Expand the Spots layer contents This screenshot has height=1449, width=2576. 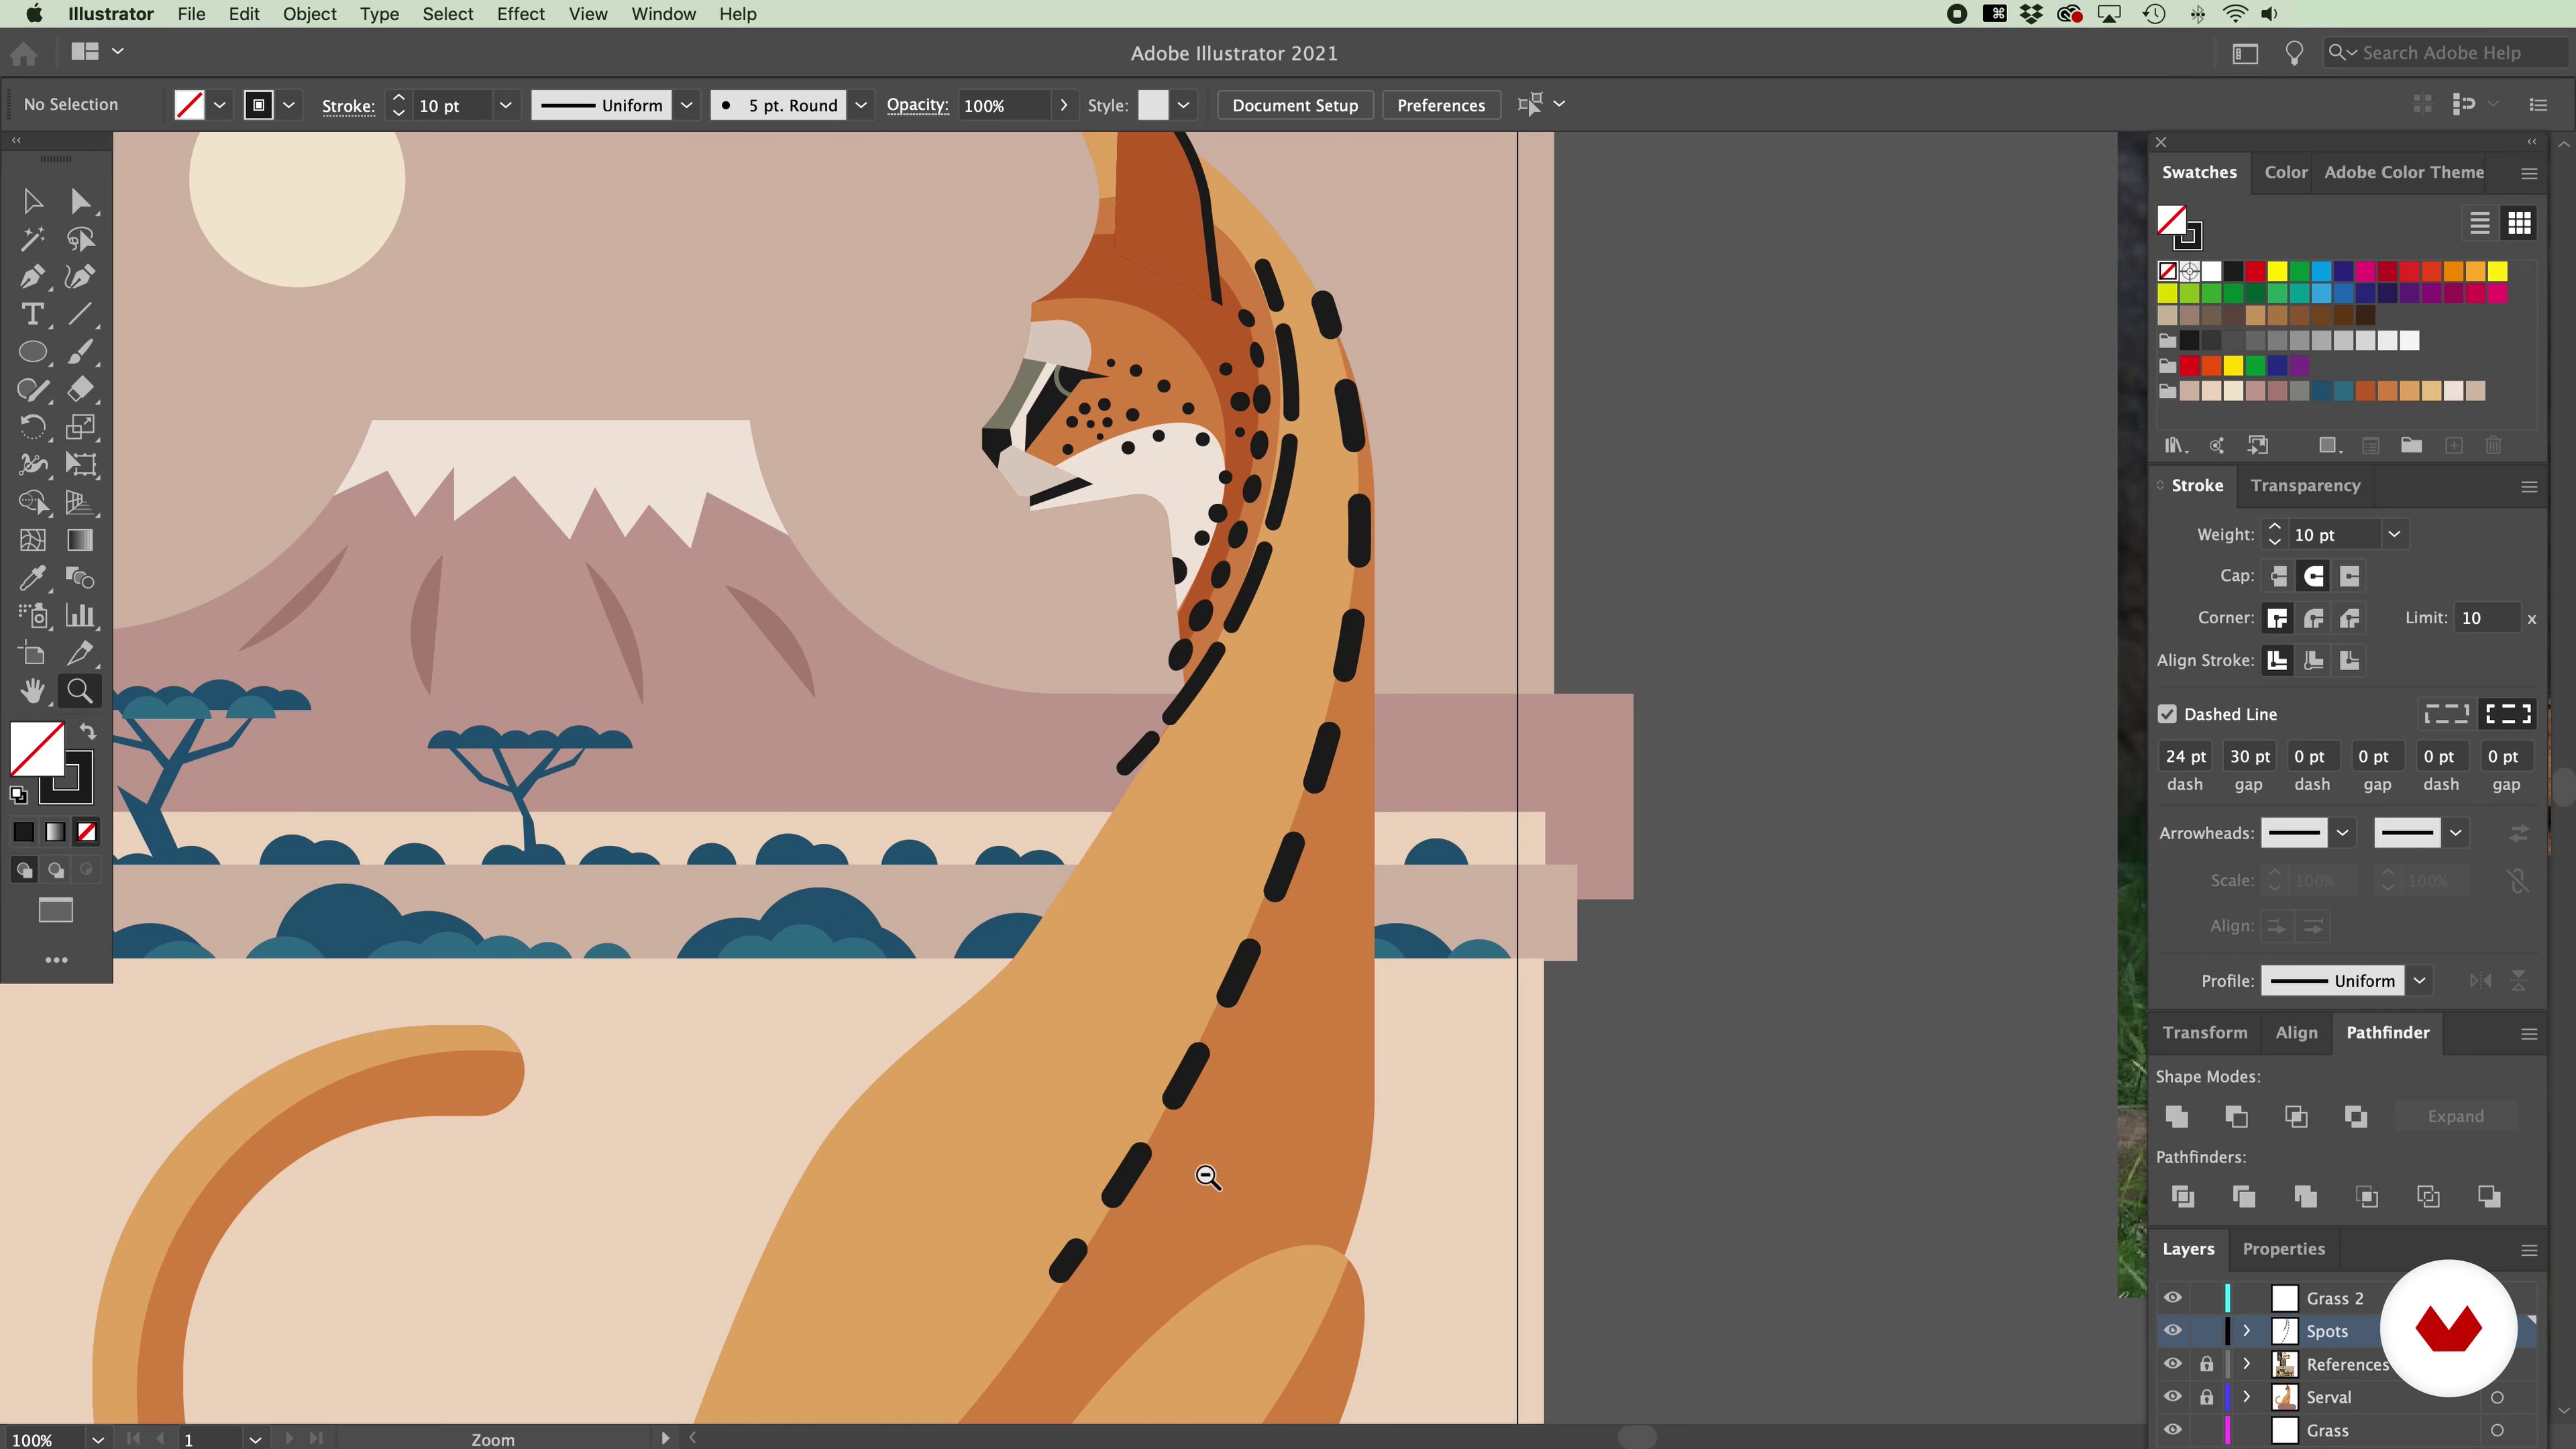coord(2247,1331)
